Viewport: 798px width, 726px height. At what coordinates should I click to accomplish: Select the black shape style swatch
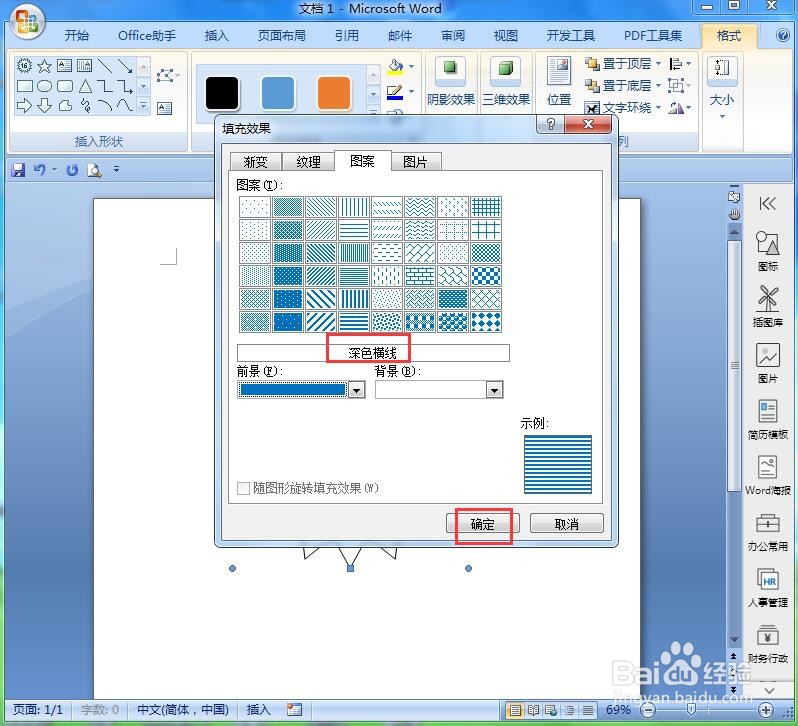[x=222, y=93]
